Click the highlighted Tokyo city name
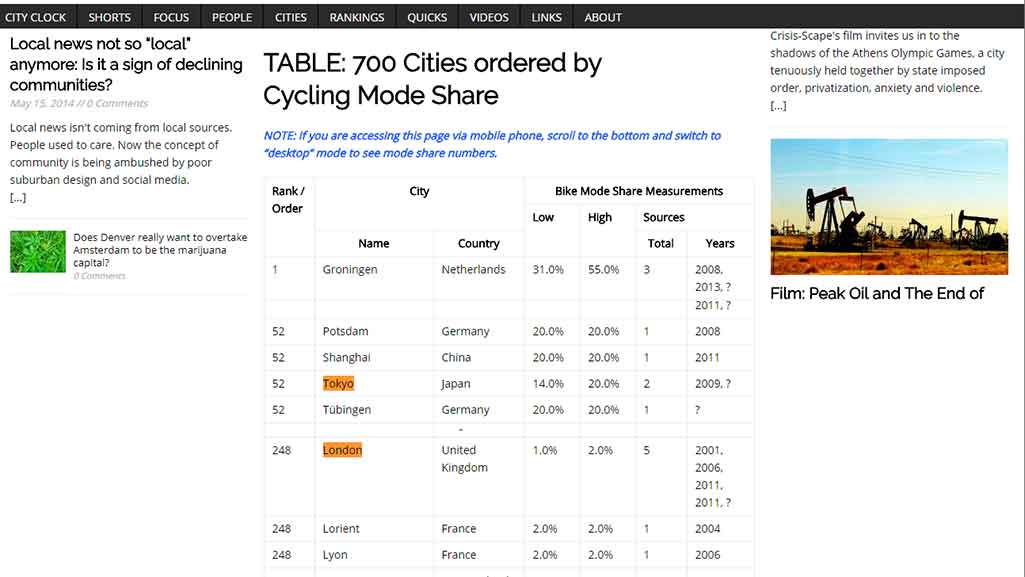The height and width of the screenshot is (577, 1025). click(338, 384)
